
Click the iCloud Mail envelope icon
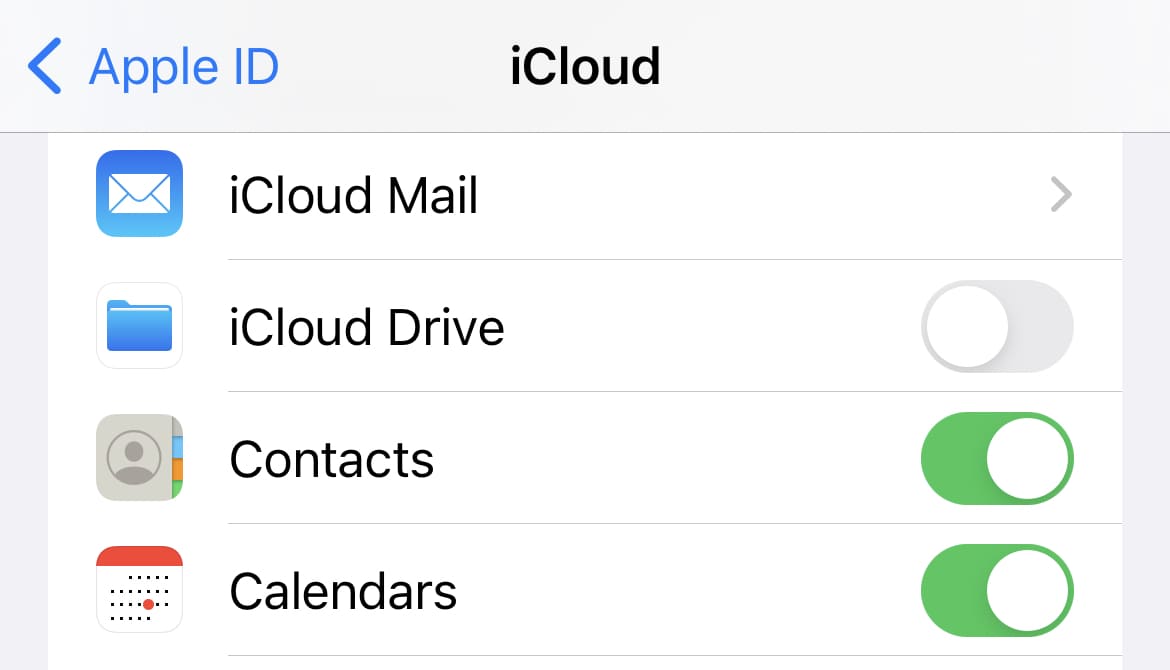pos(139,194)
